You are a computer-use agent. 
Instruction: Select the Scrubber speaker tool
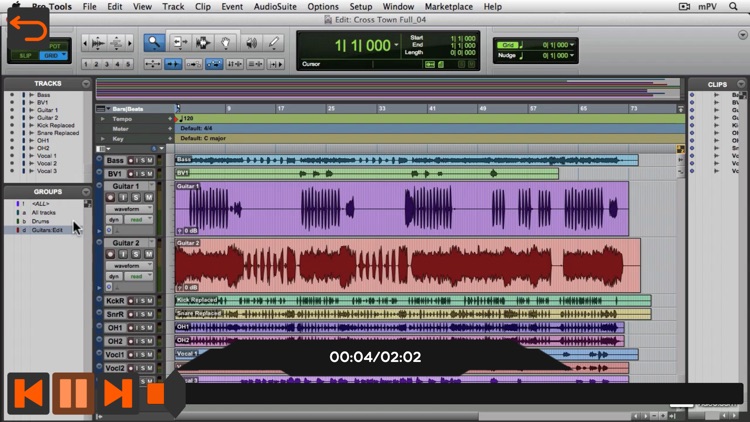tap(251, 43)
